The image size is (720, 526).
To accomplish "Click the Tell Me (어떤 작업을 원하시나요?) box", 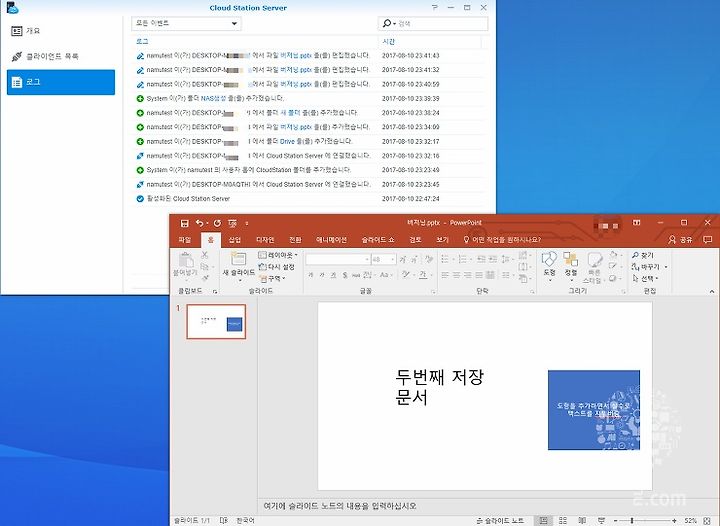I will tap(502, 240).
